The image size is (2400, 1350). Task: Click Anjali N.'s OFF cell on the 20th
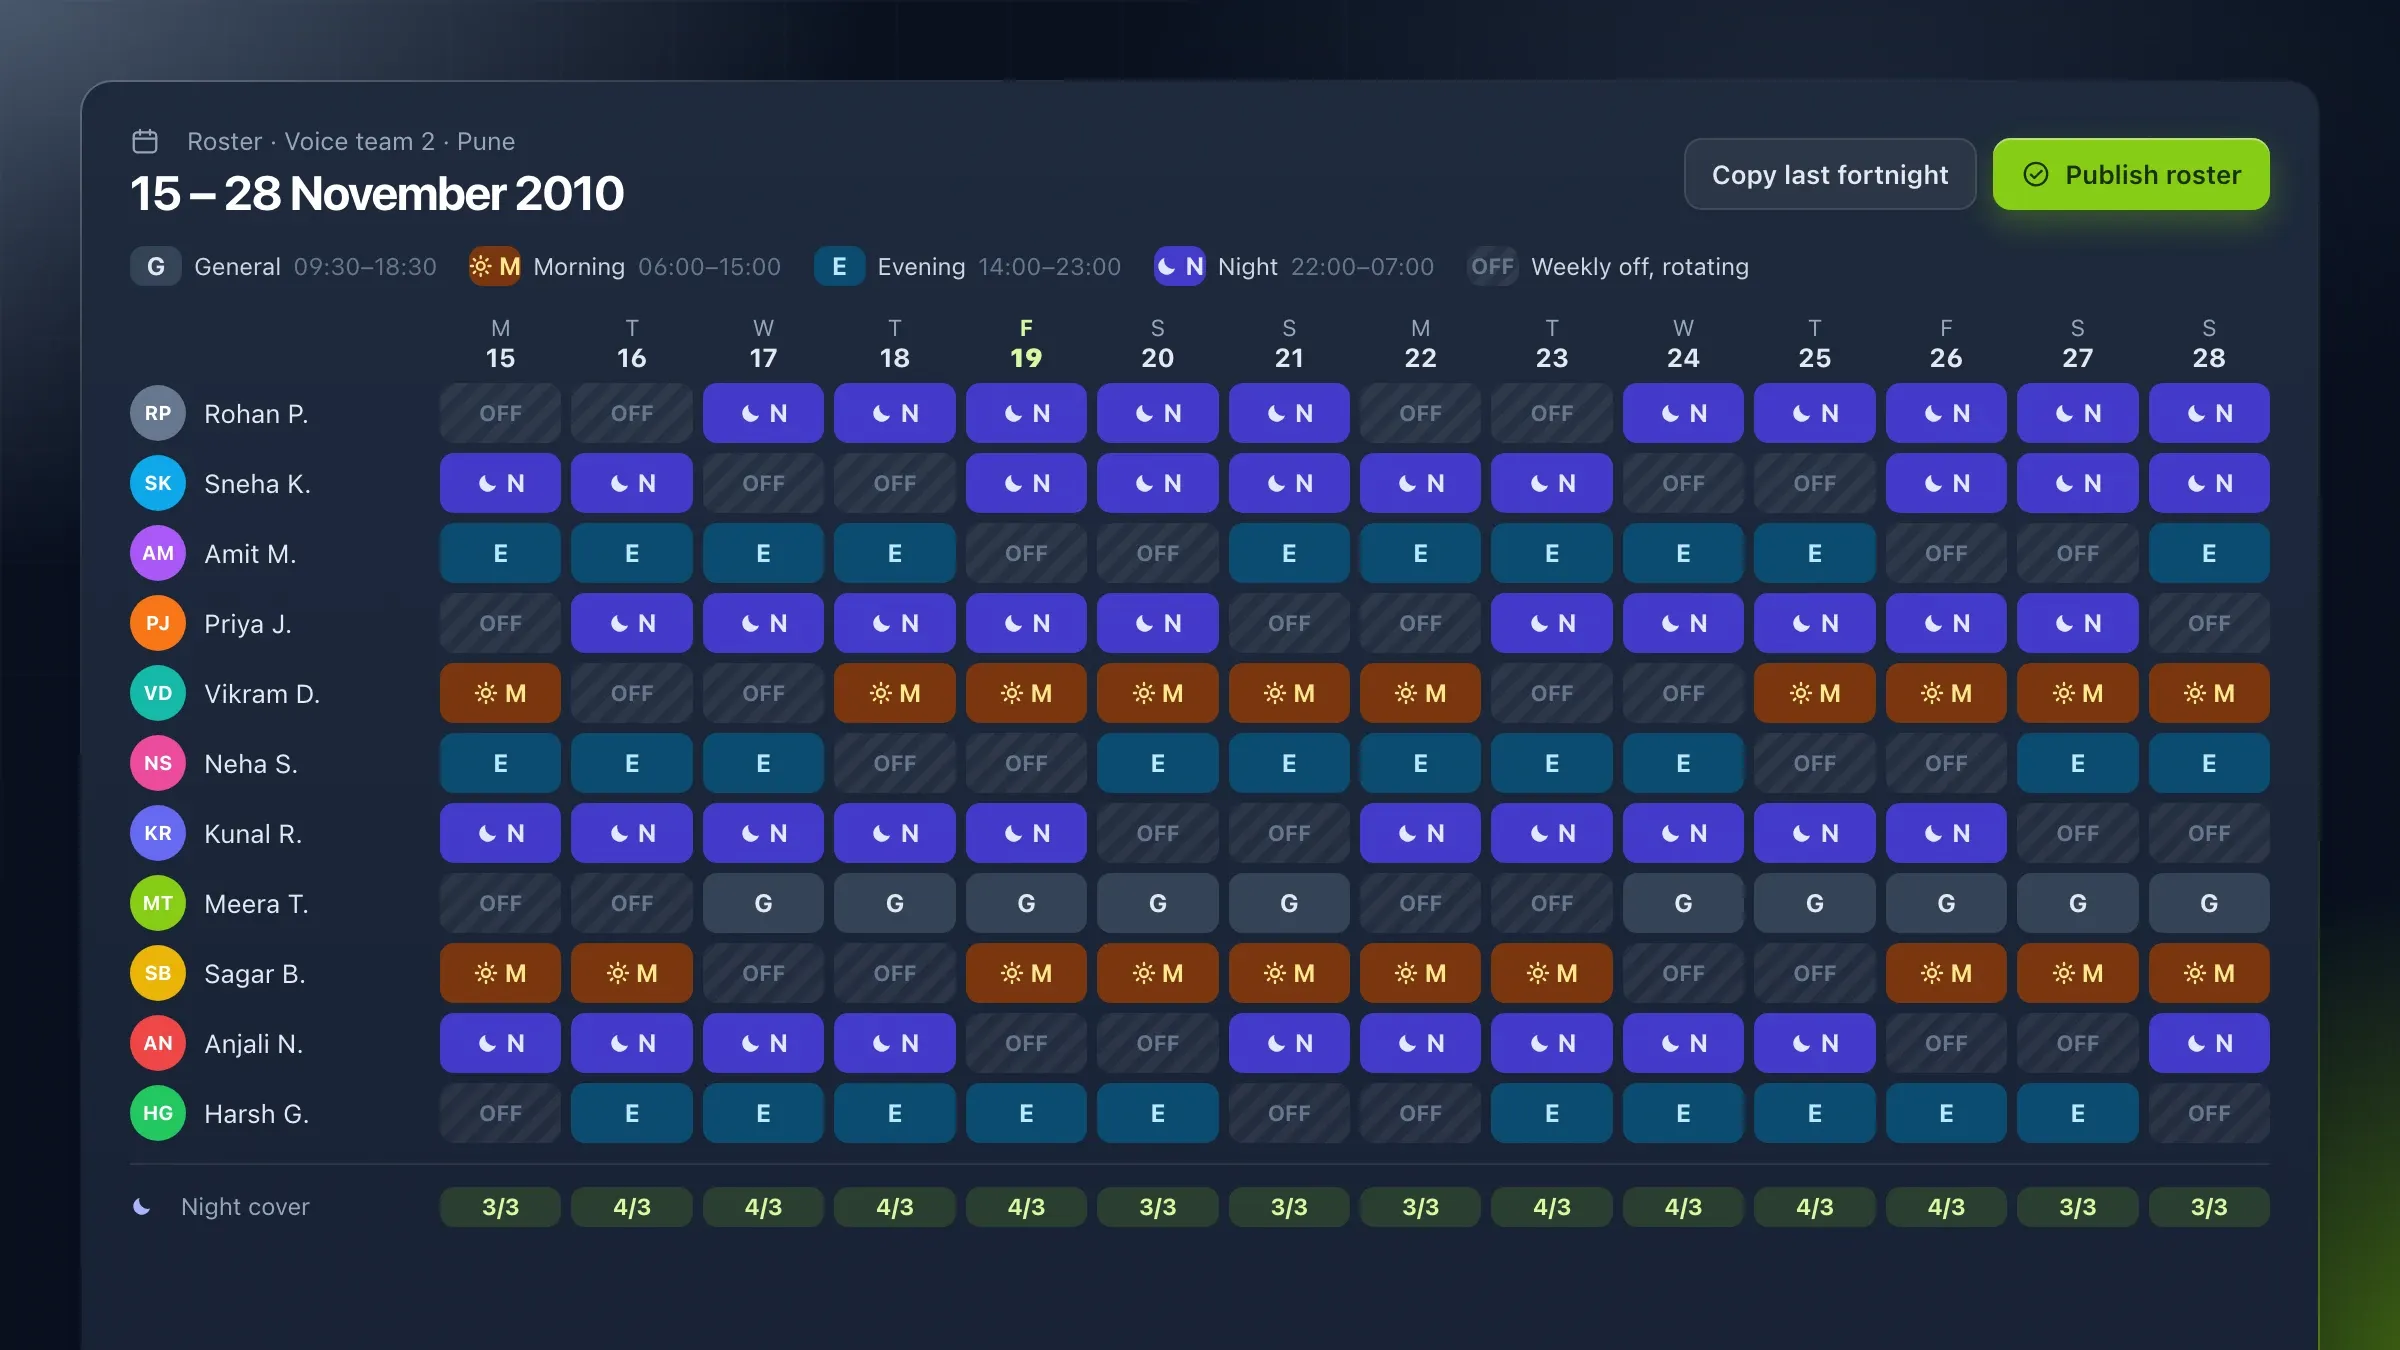pos(1157,1043)
